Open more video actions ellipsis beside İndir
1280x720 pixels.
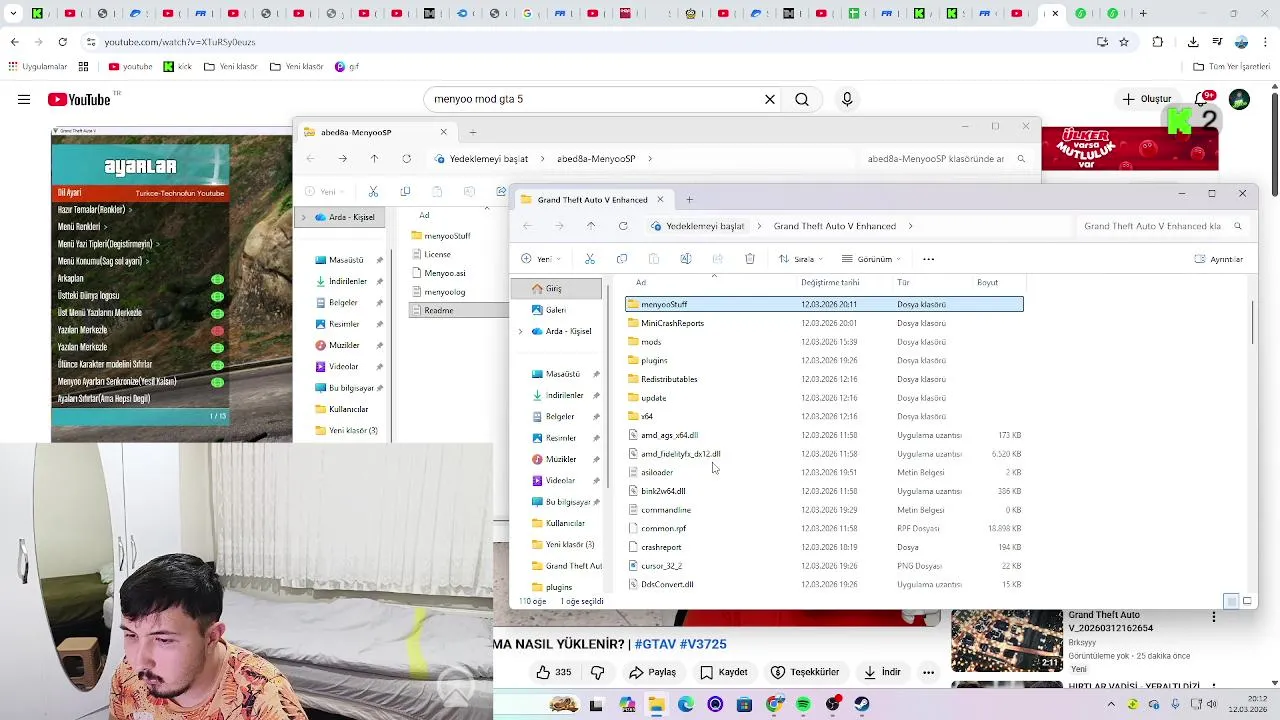point(928,672)
